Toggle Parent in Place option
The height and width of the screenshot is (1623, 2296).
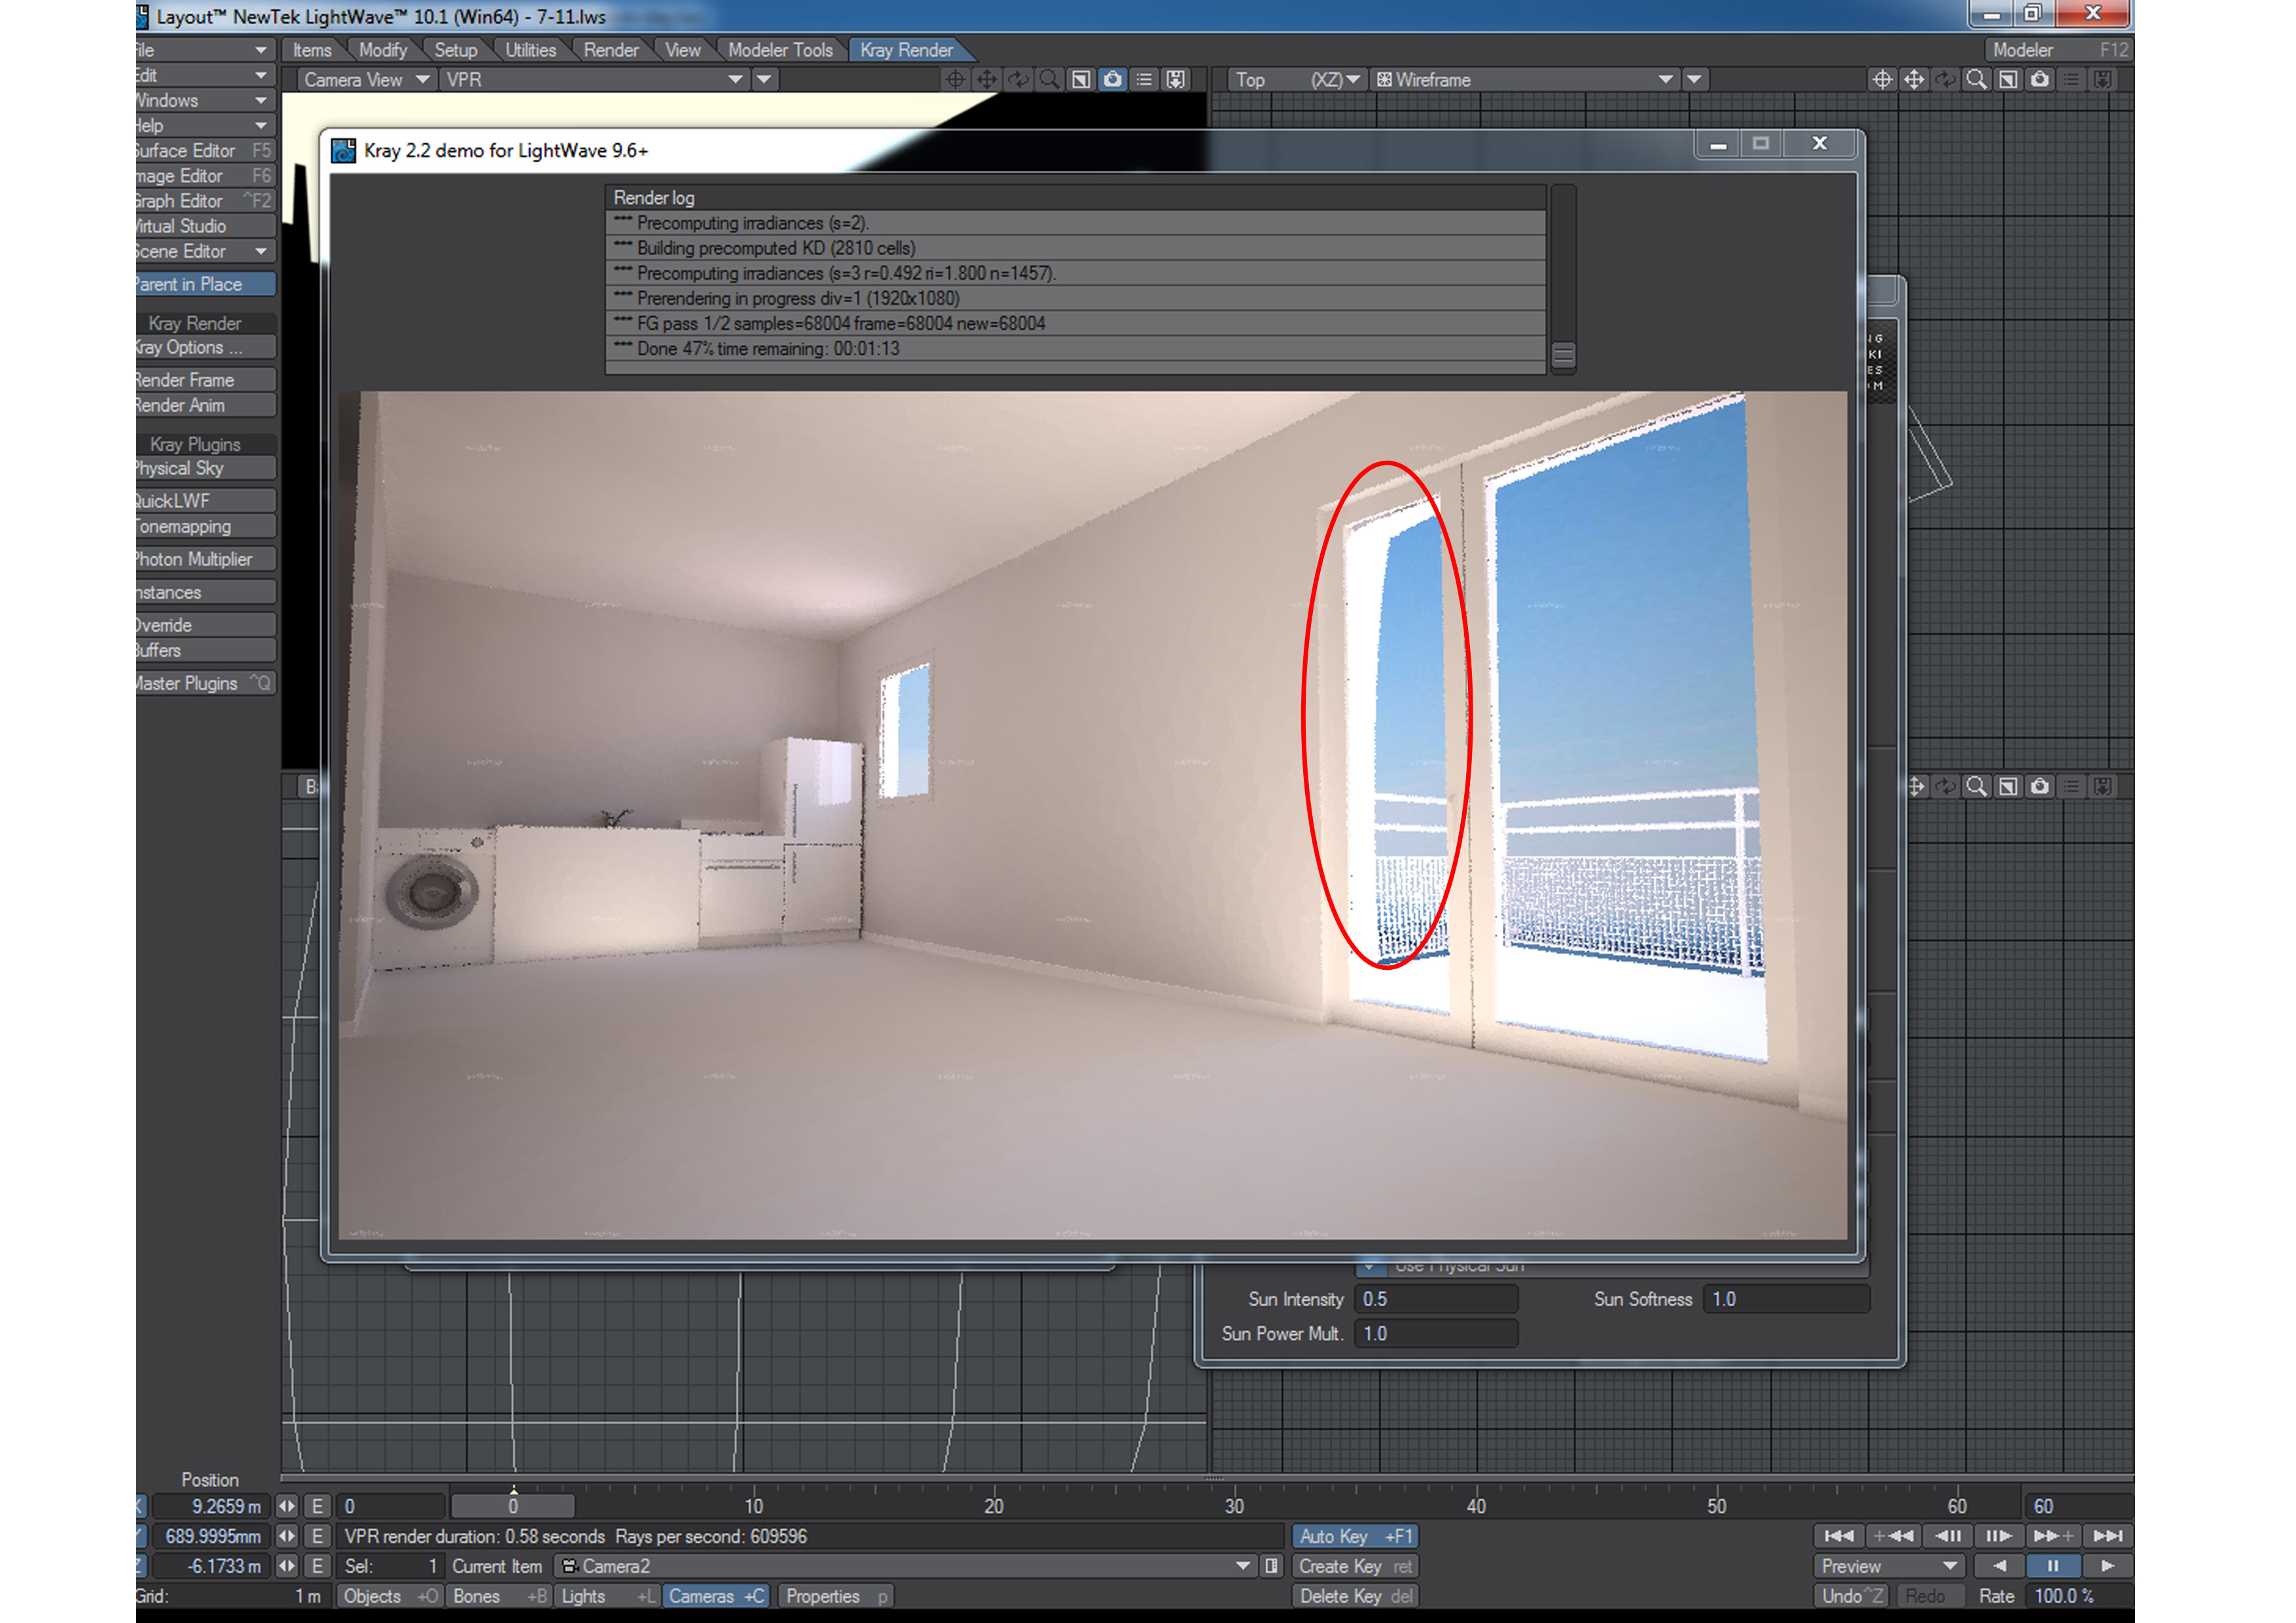[204, 284]
